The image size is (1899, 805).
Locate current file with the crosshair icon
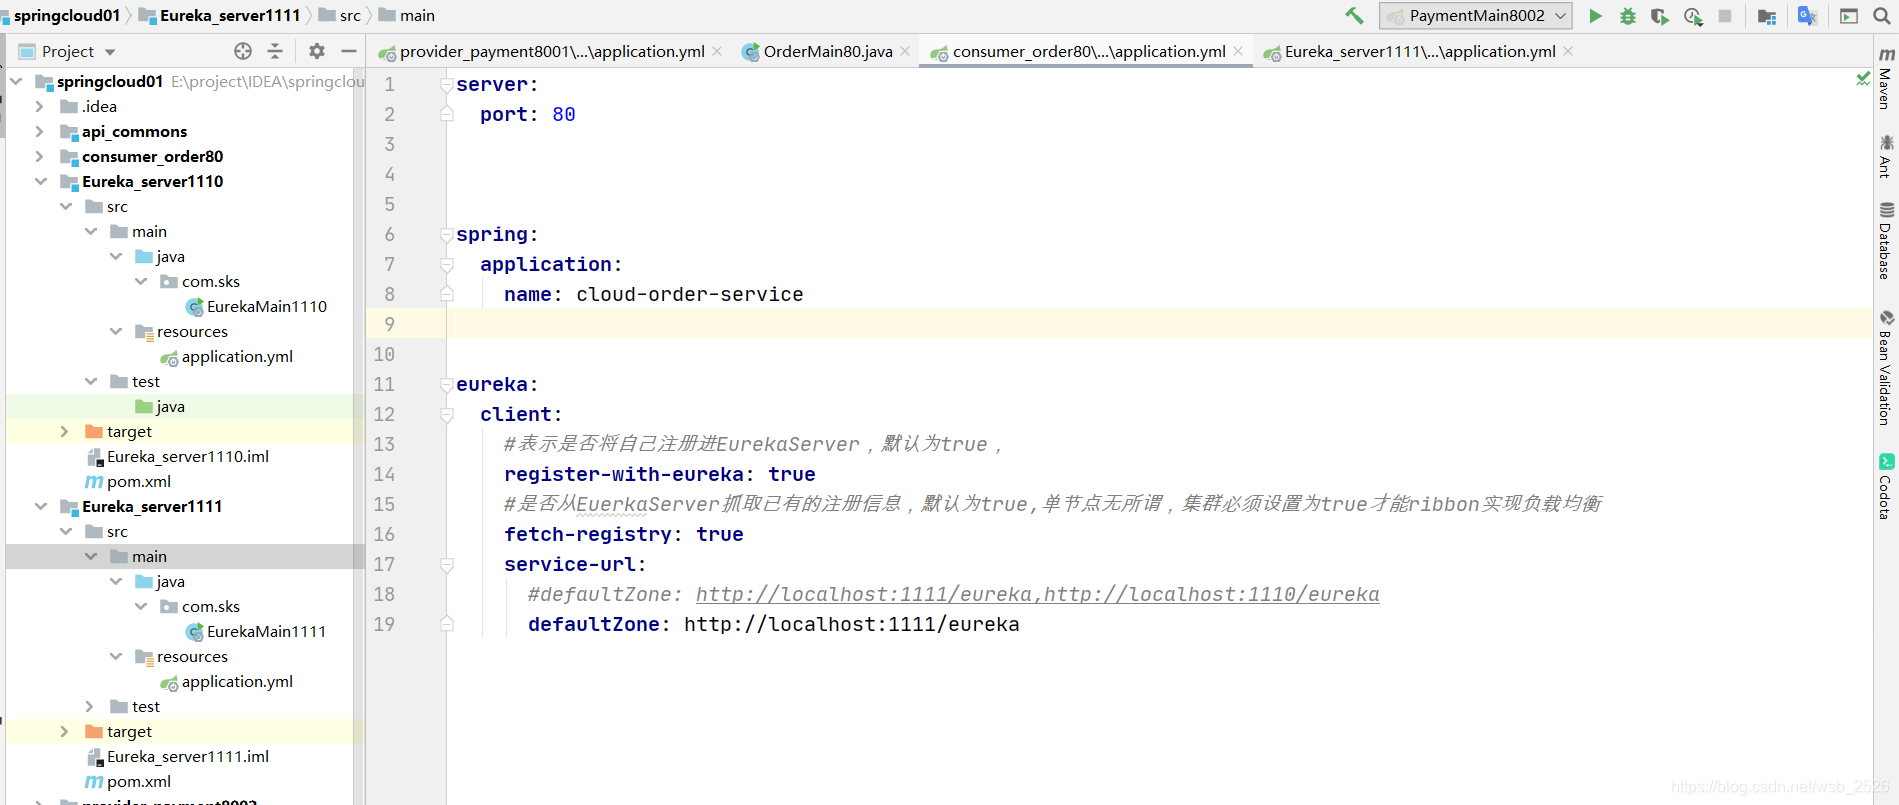pyautogui.click(x=243, y=51)
